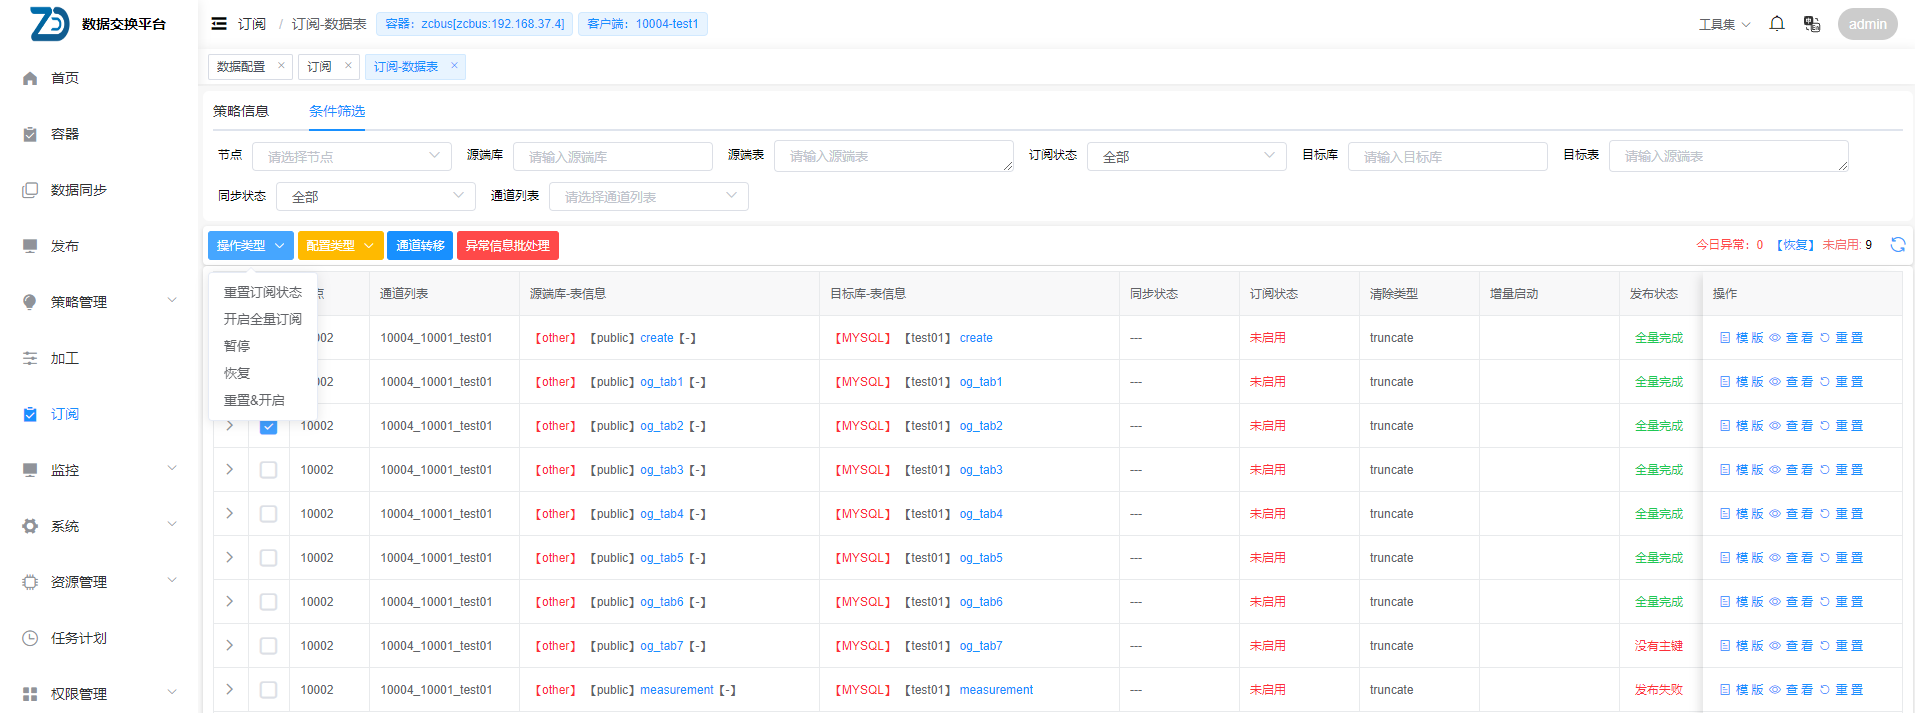Viewport: 1915px width, 713px height.
Task: Click the red 异常信息批处理 button
Action: pyautogui.click(x=507, y=246)
